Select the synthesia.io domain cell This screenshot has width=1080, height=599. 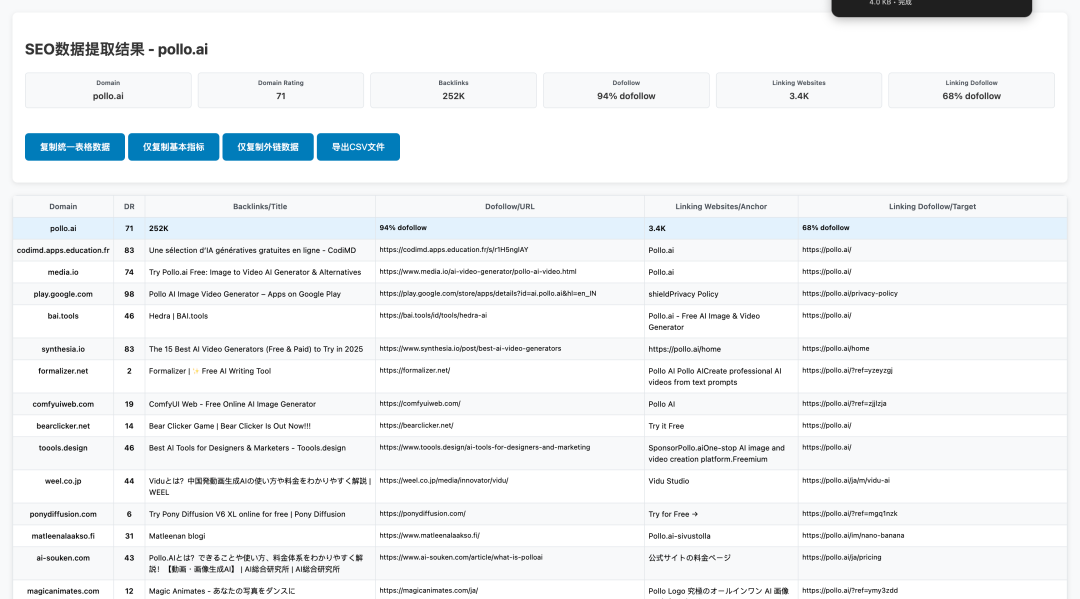click(x=63, y=349)
